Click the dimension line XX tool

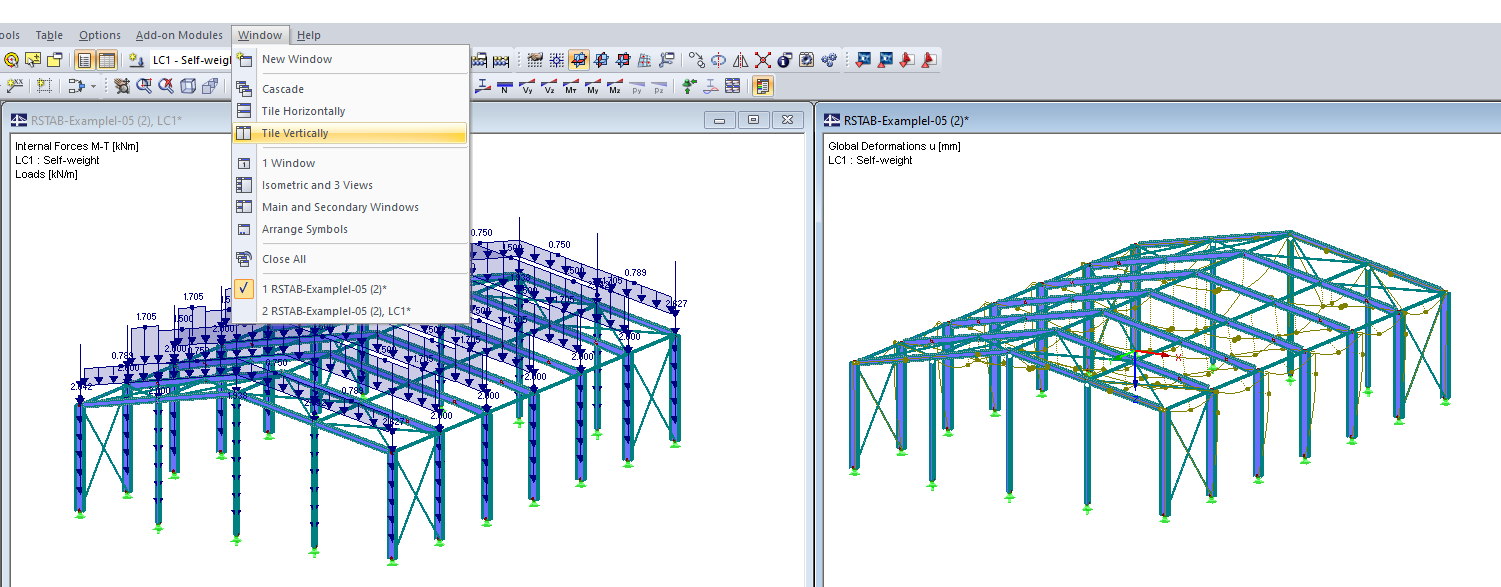(15, 86)
